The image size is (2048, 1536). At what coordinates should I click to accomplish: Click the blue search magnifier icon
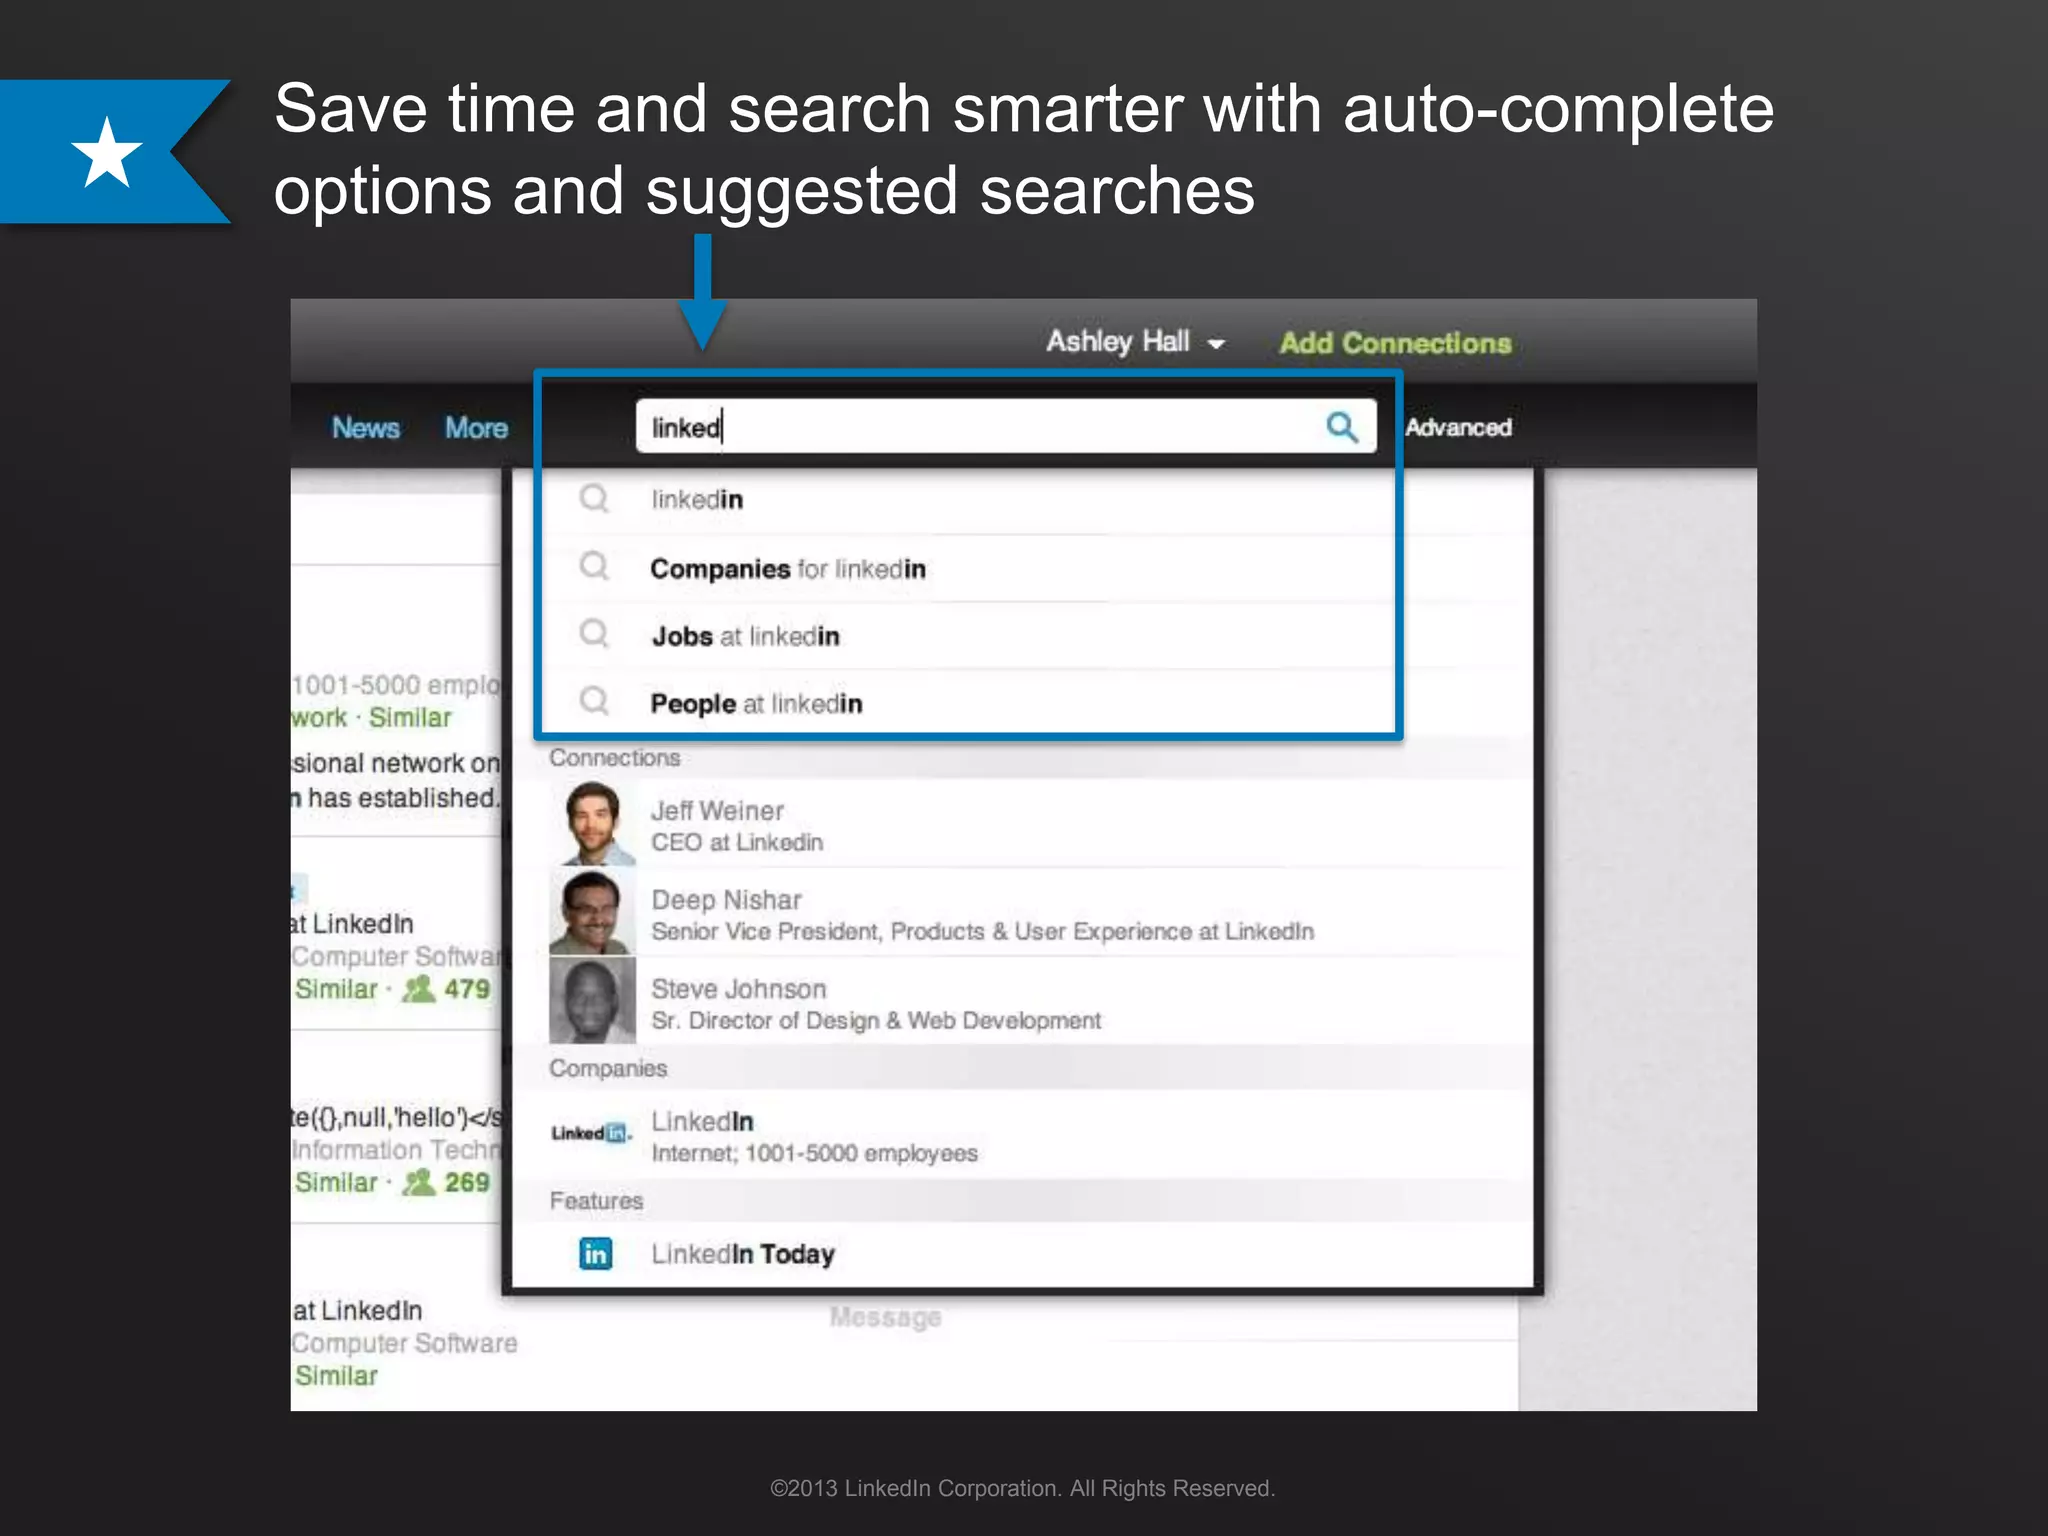1341,427
